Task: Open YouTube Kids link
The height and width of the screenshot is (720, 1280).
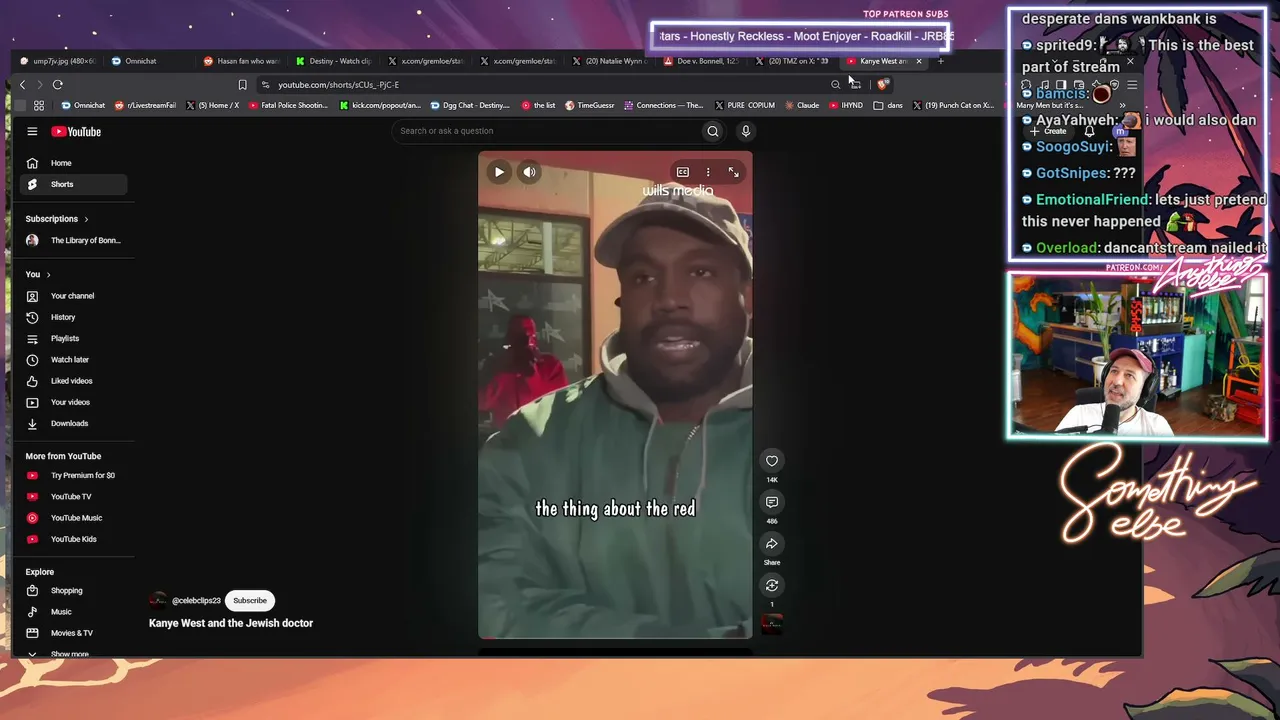Action: click(x=73, y=539)
